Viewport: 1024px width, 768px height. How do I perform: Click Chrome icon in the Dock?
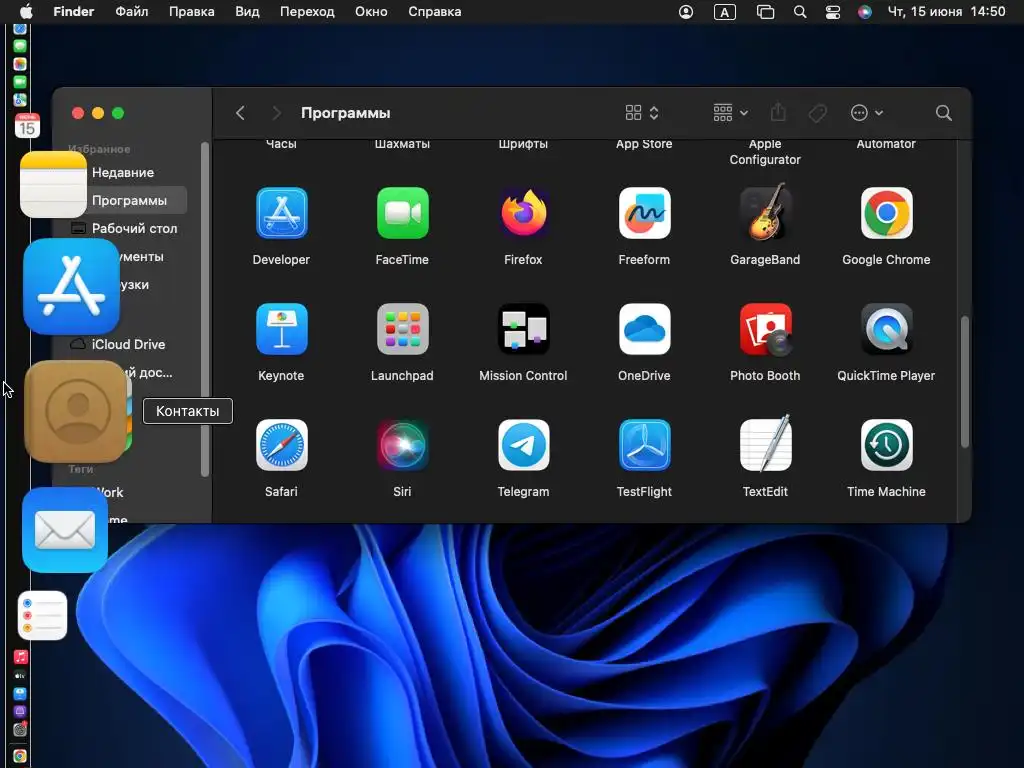tap(20, 756)
